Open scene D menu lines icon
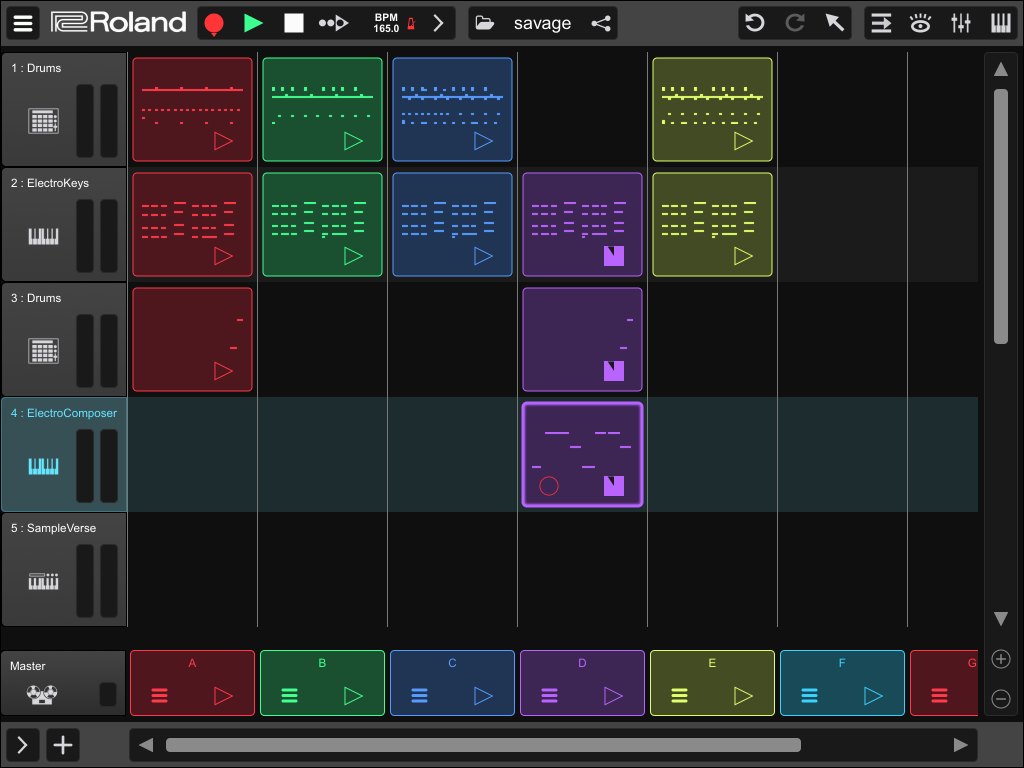 click(549, 696)
